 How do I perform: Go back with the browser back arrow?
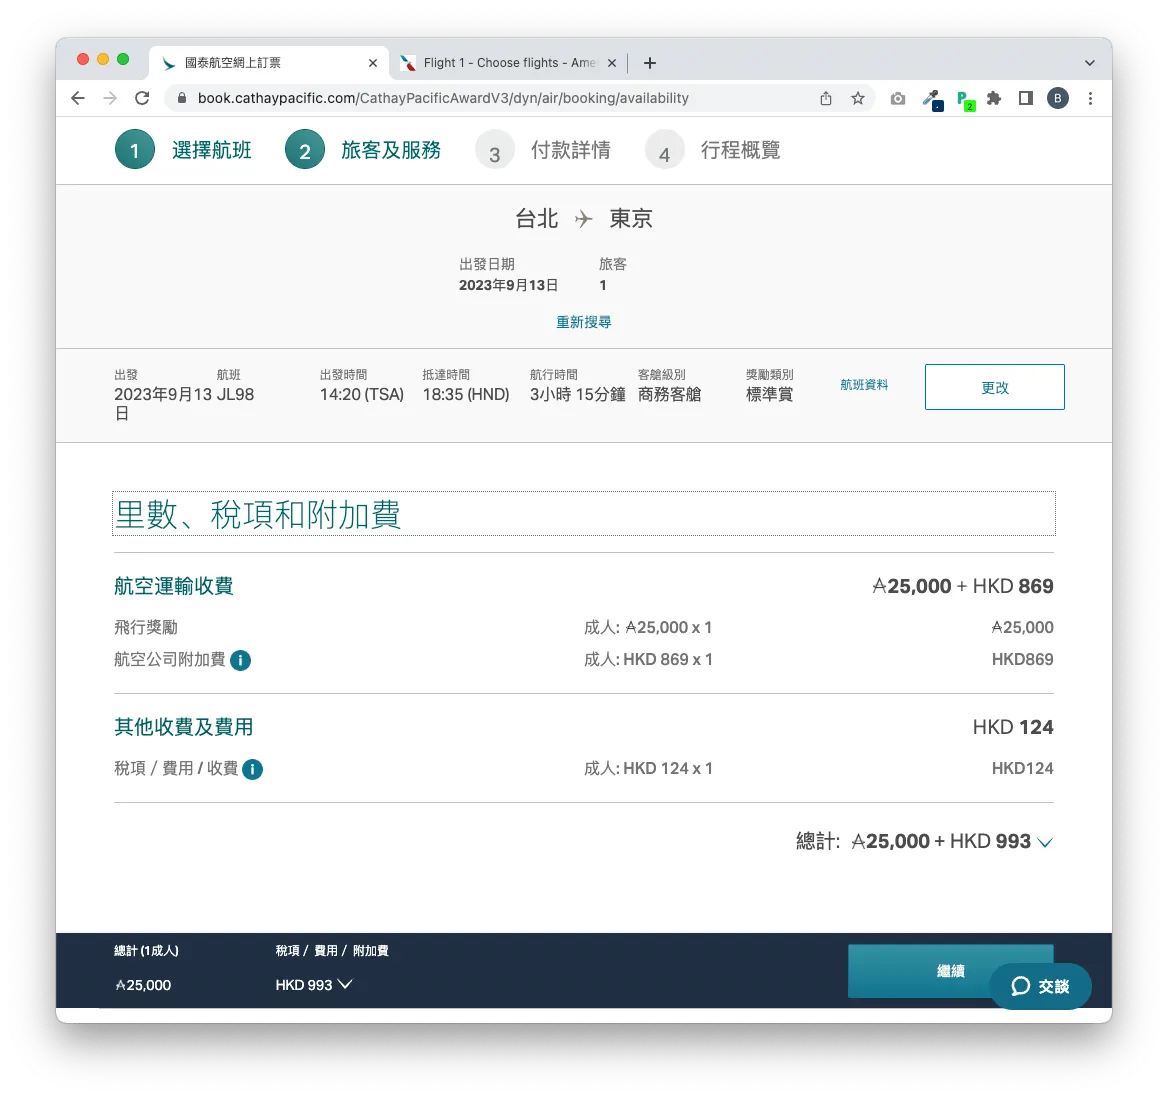(x=77, y=98)
